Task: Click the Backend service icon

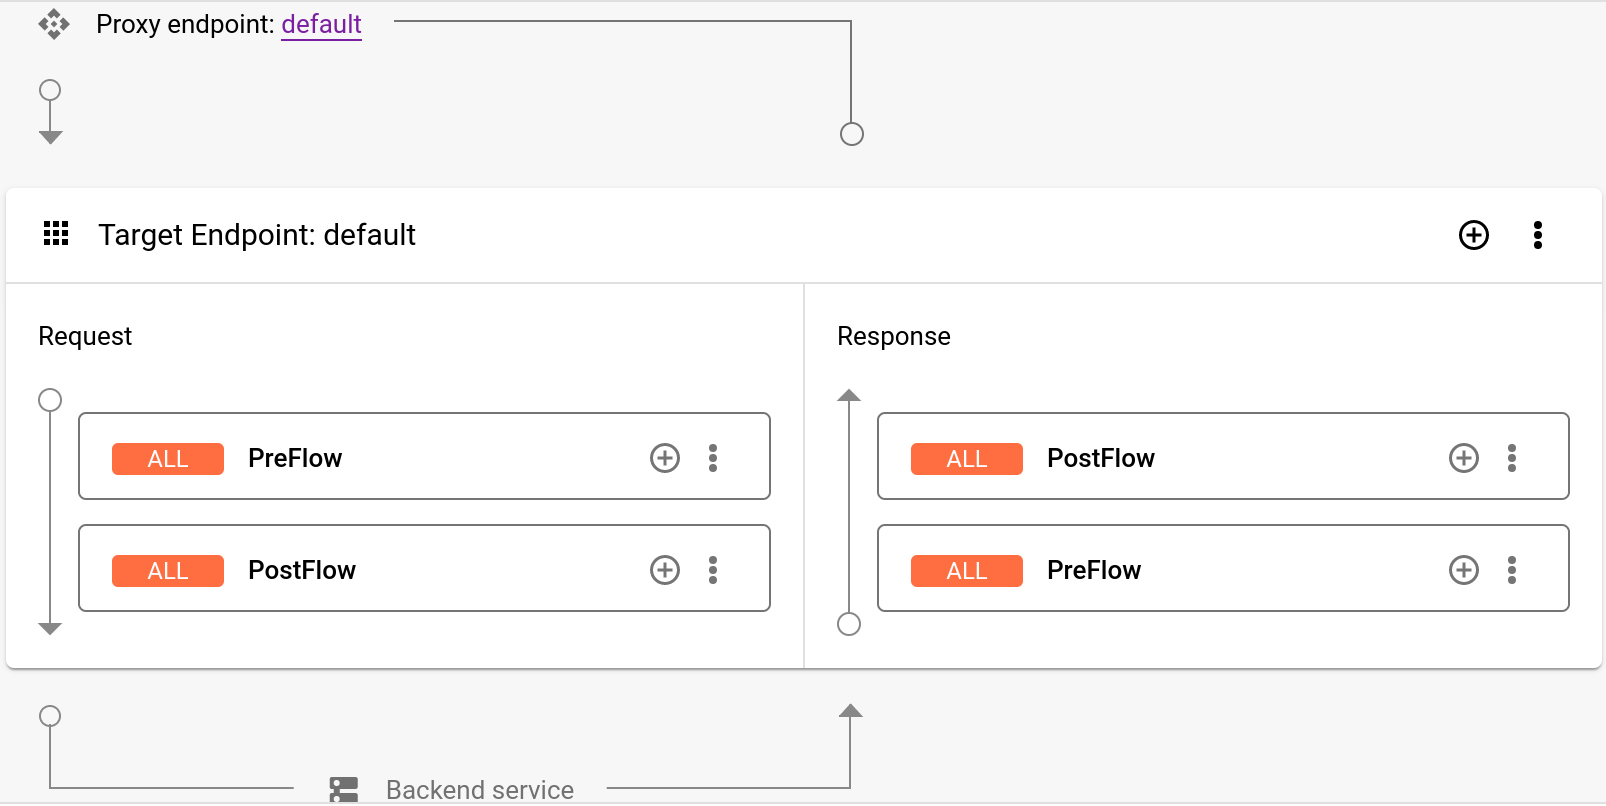Action: 344,789
